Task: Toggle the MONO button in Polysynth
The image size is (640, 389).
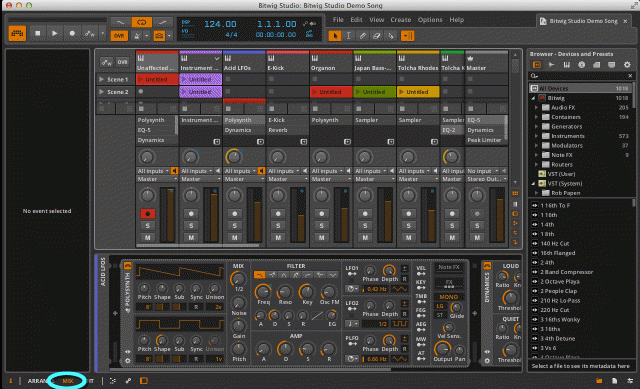Action: pos(448,297)
